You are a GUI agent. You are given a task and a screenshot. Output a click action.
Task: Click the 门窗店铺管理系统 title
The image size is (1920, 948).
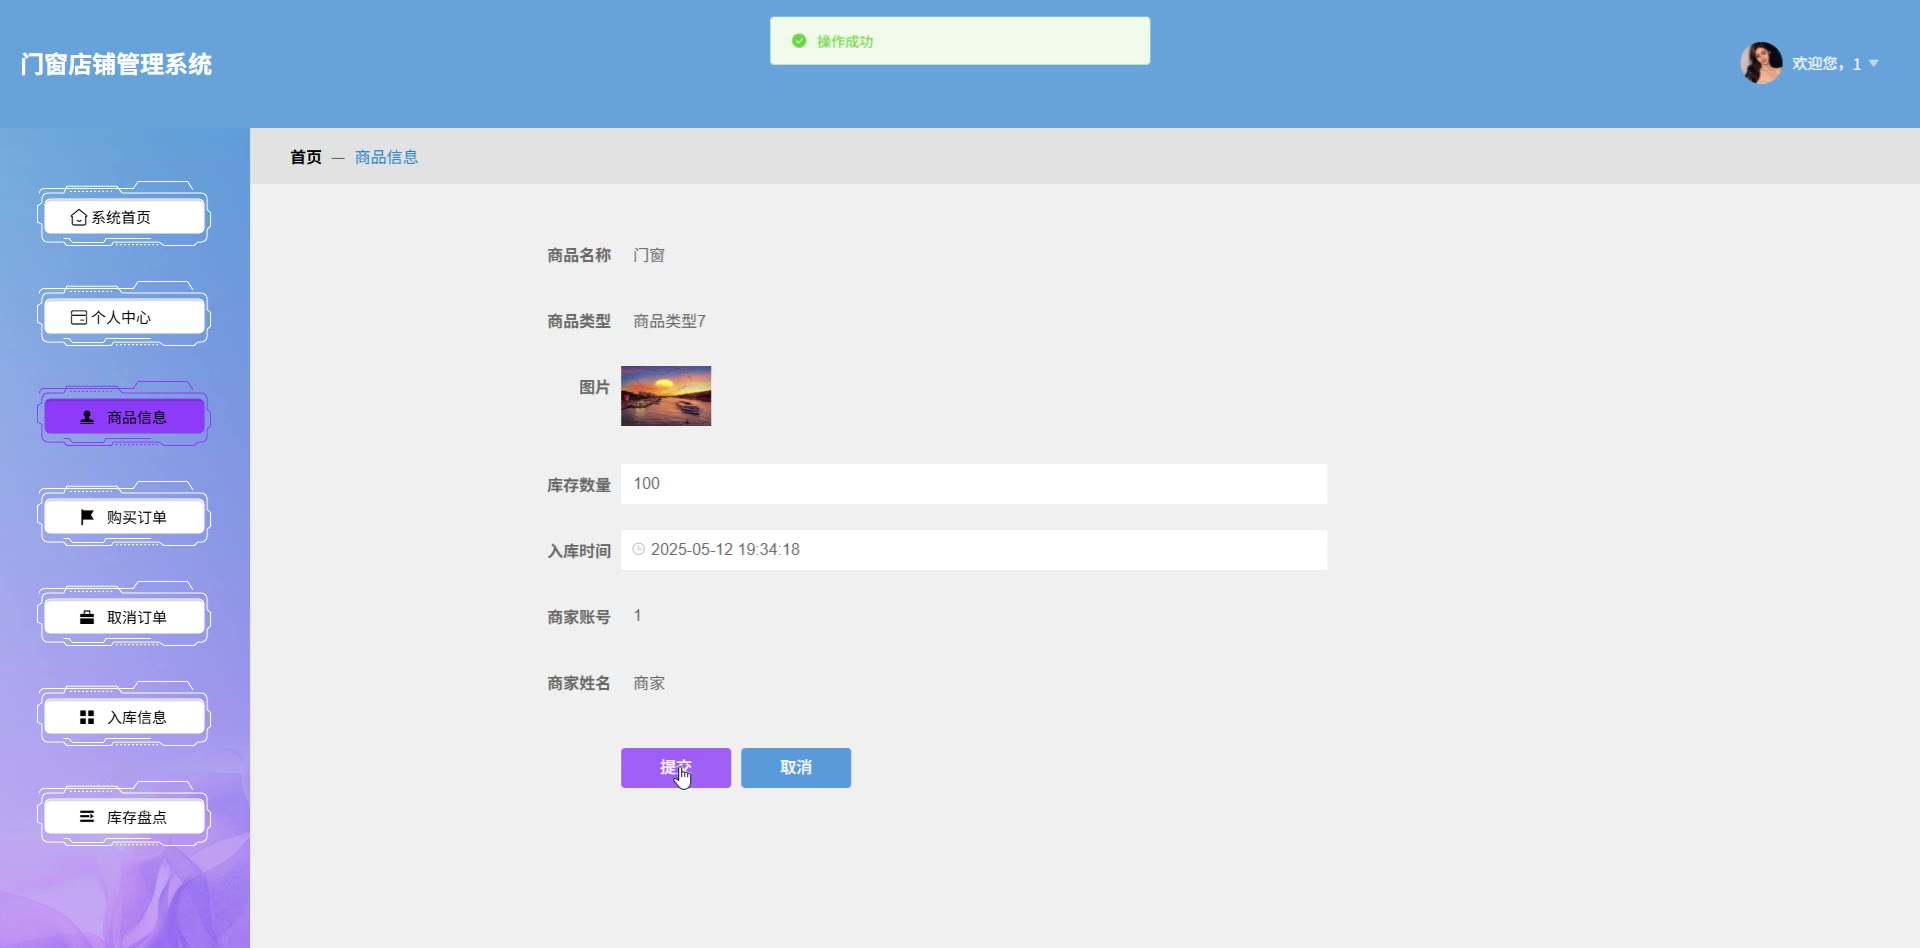tap(116, 64)
